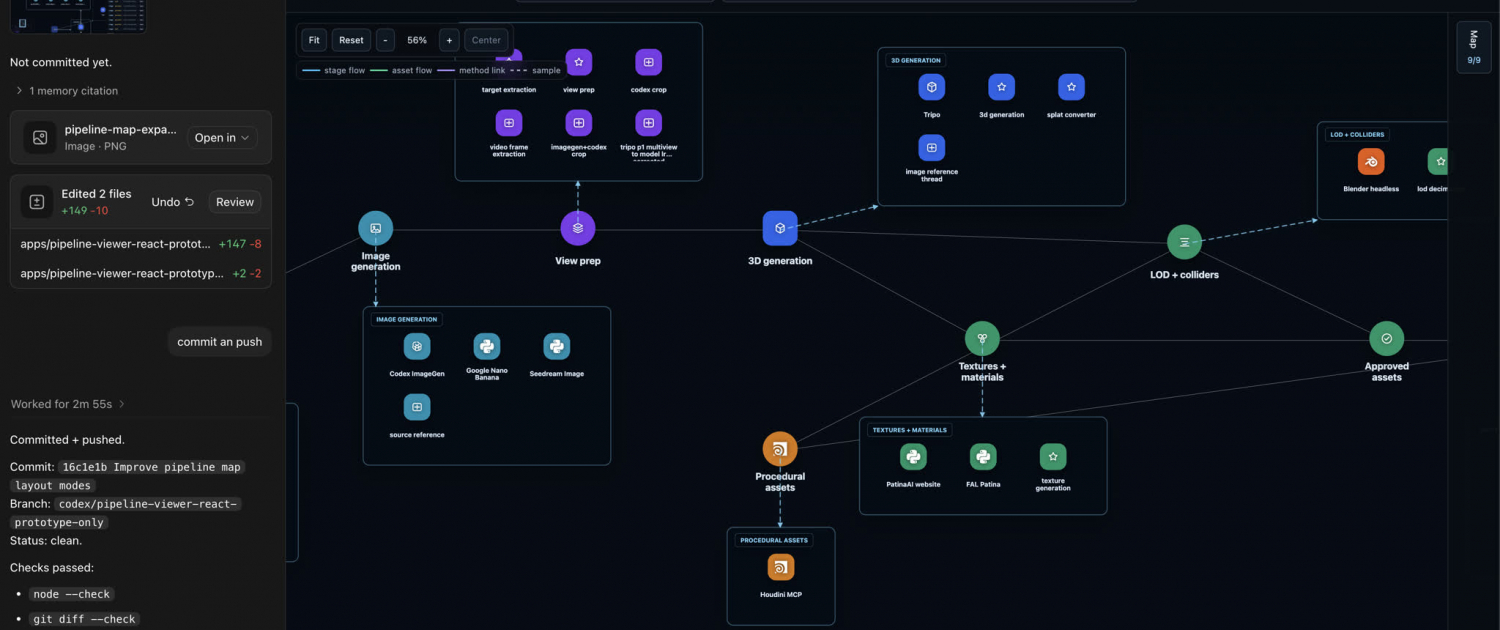This screenshot has height=630, width=1500.
Task: Click the 'method link' legend entry
Action: point(471,71)
